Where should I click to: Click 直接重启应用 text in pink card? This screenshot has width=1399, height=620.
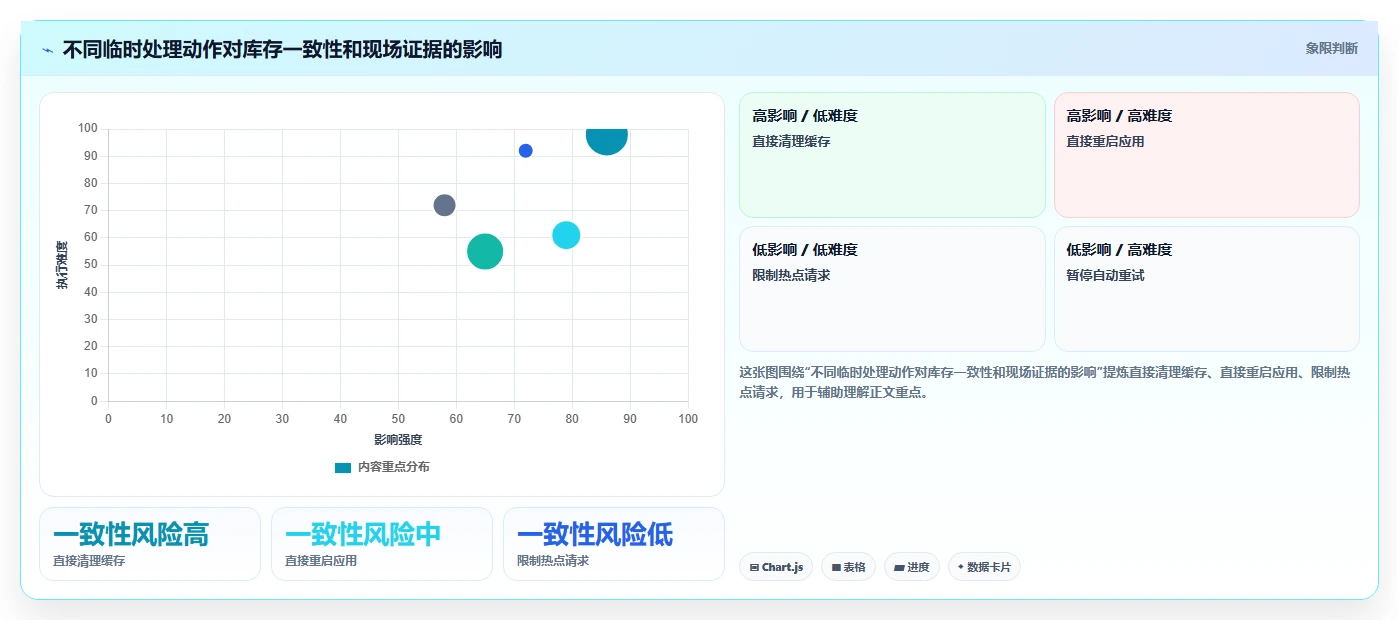[1105, 142]
